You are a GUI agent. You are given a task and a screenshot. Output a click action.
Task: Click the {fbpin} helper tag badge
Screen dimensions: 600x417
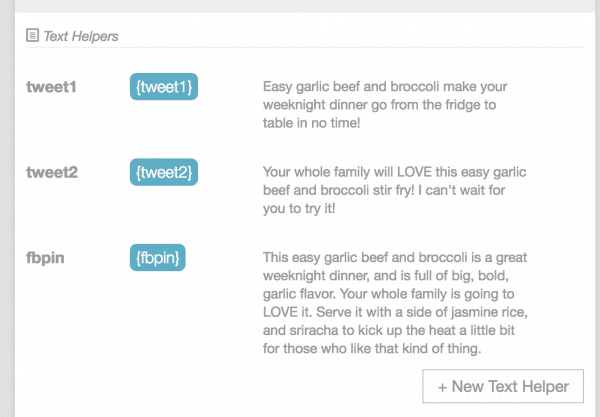(x=158, y=257)
